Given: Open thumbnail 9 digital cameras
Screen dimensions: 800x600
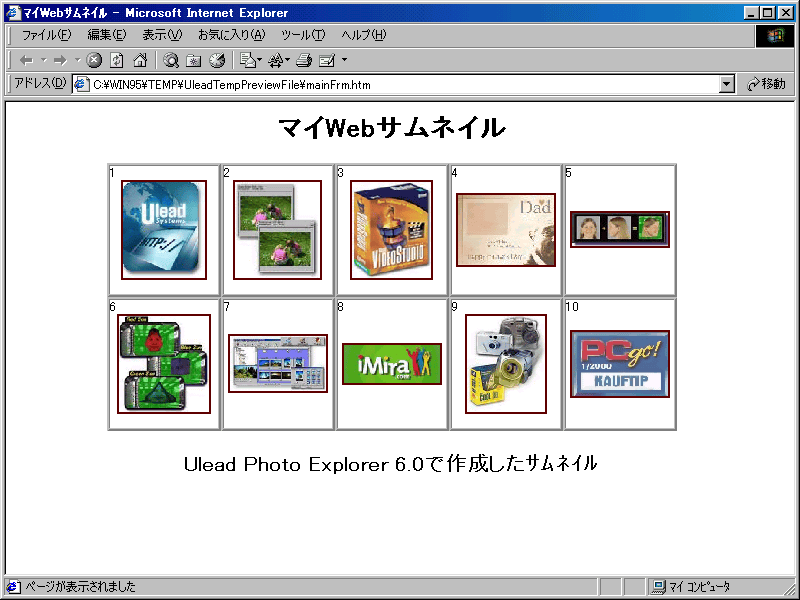Looking at the screenshot, I should tap(506, 364).
